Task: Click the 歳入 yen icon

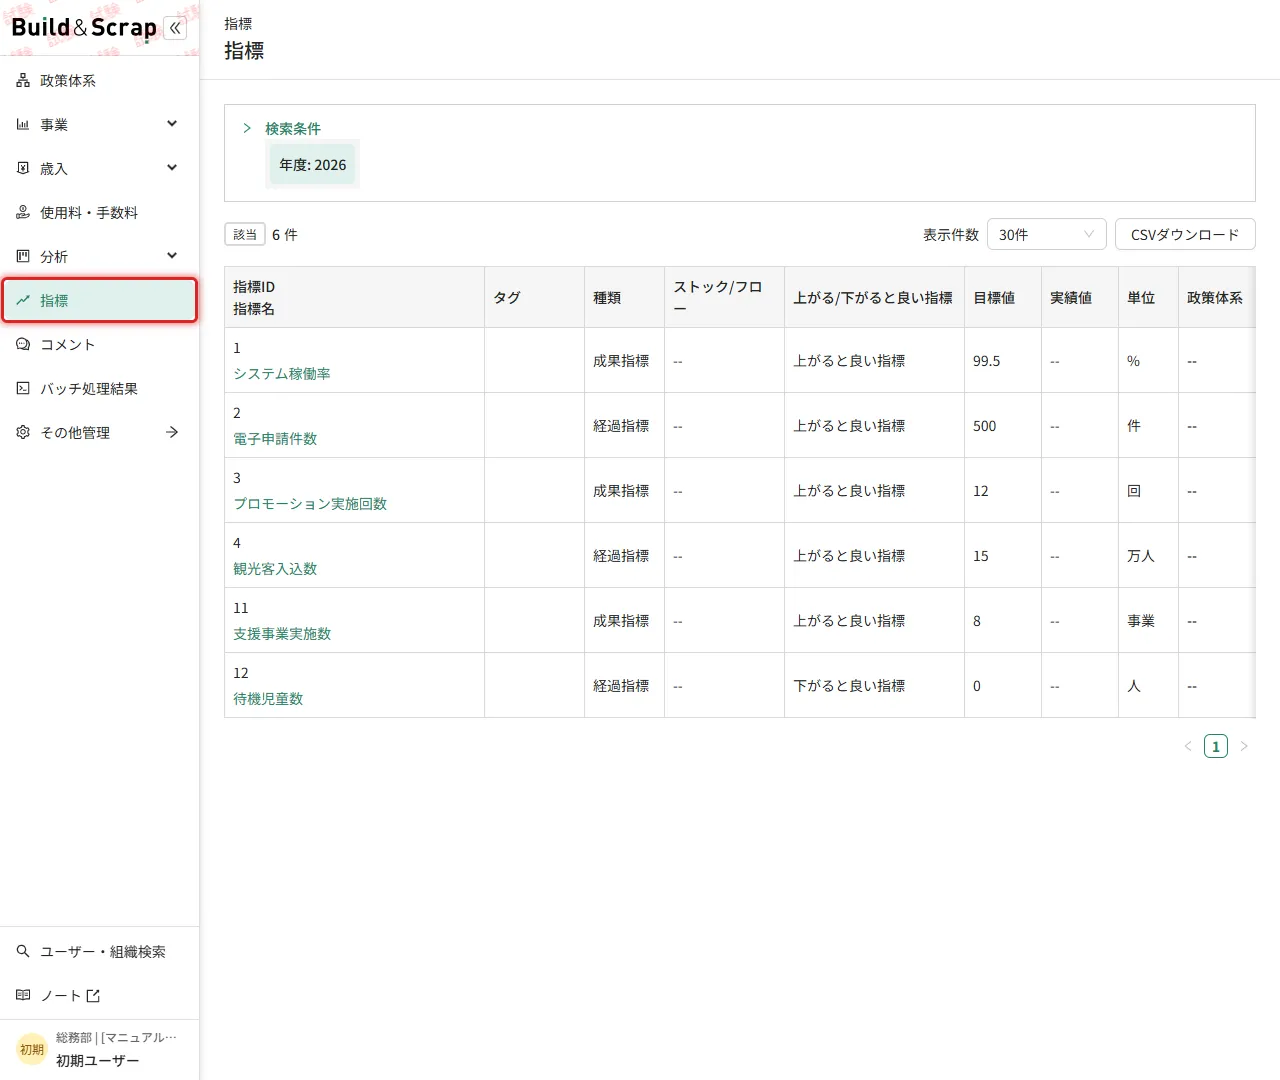Action: (23, 169)
